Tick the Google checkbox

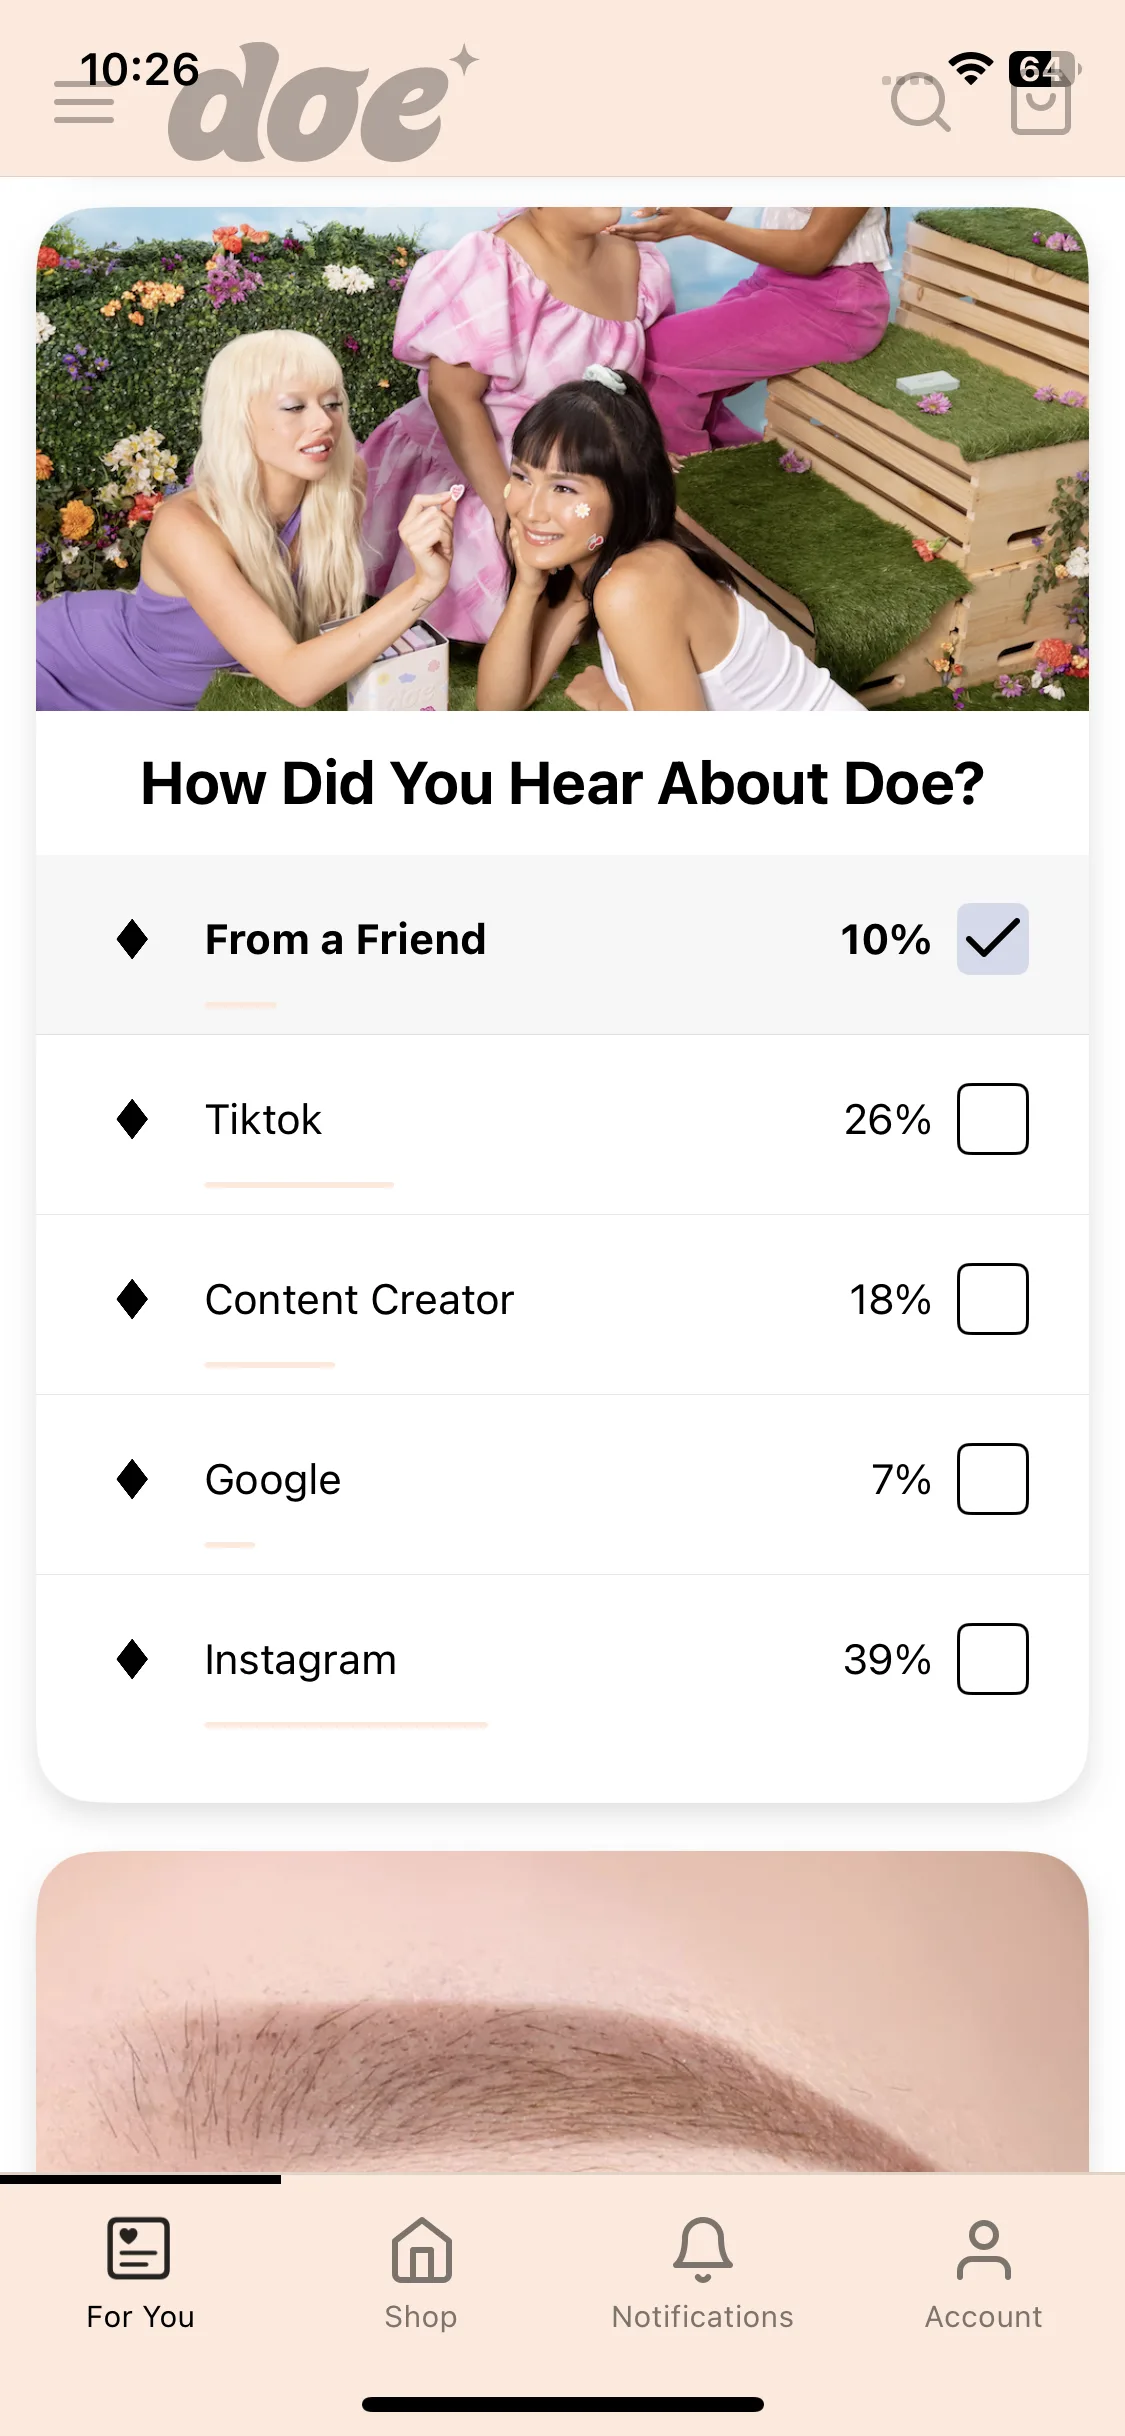pyautogui.click(x=993, y=1479)
